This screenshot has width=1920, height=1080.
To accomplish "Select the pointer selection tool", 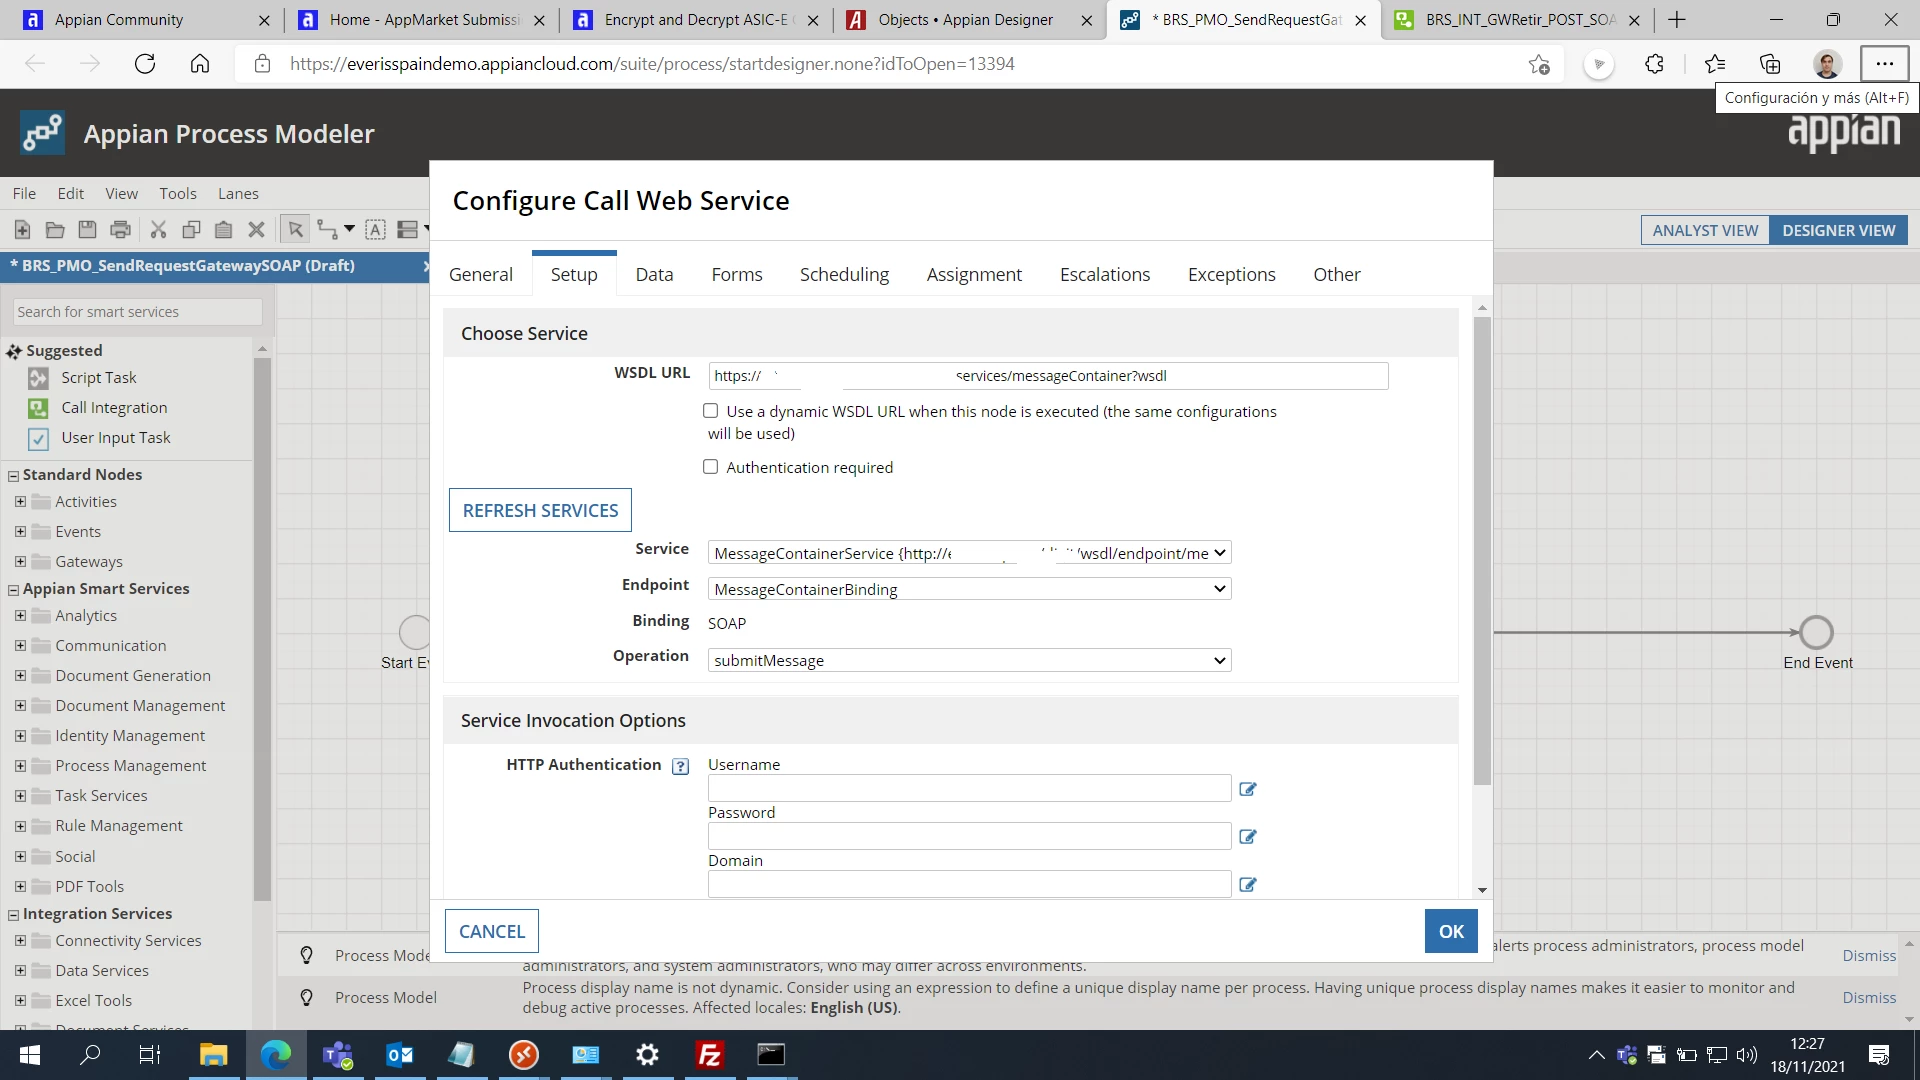I will point(295,230).
